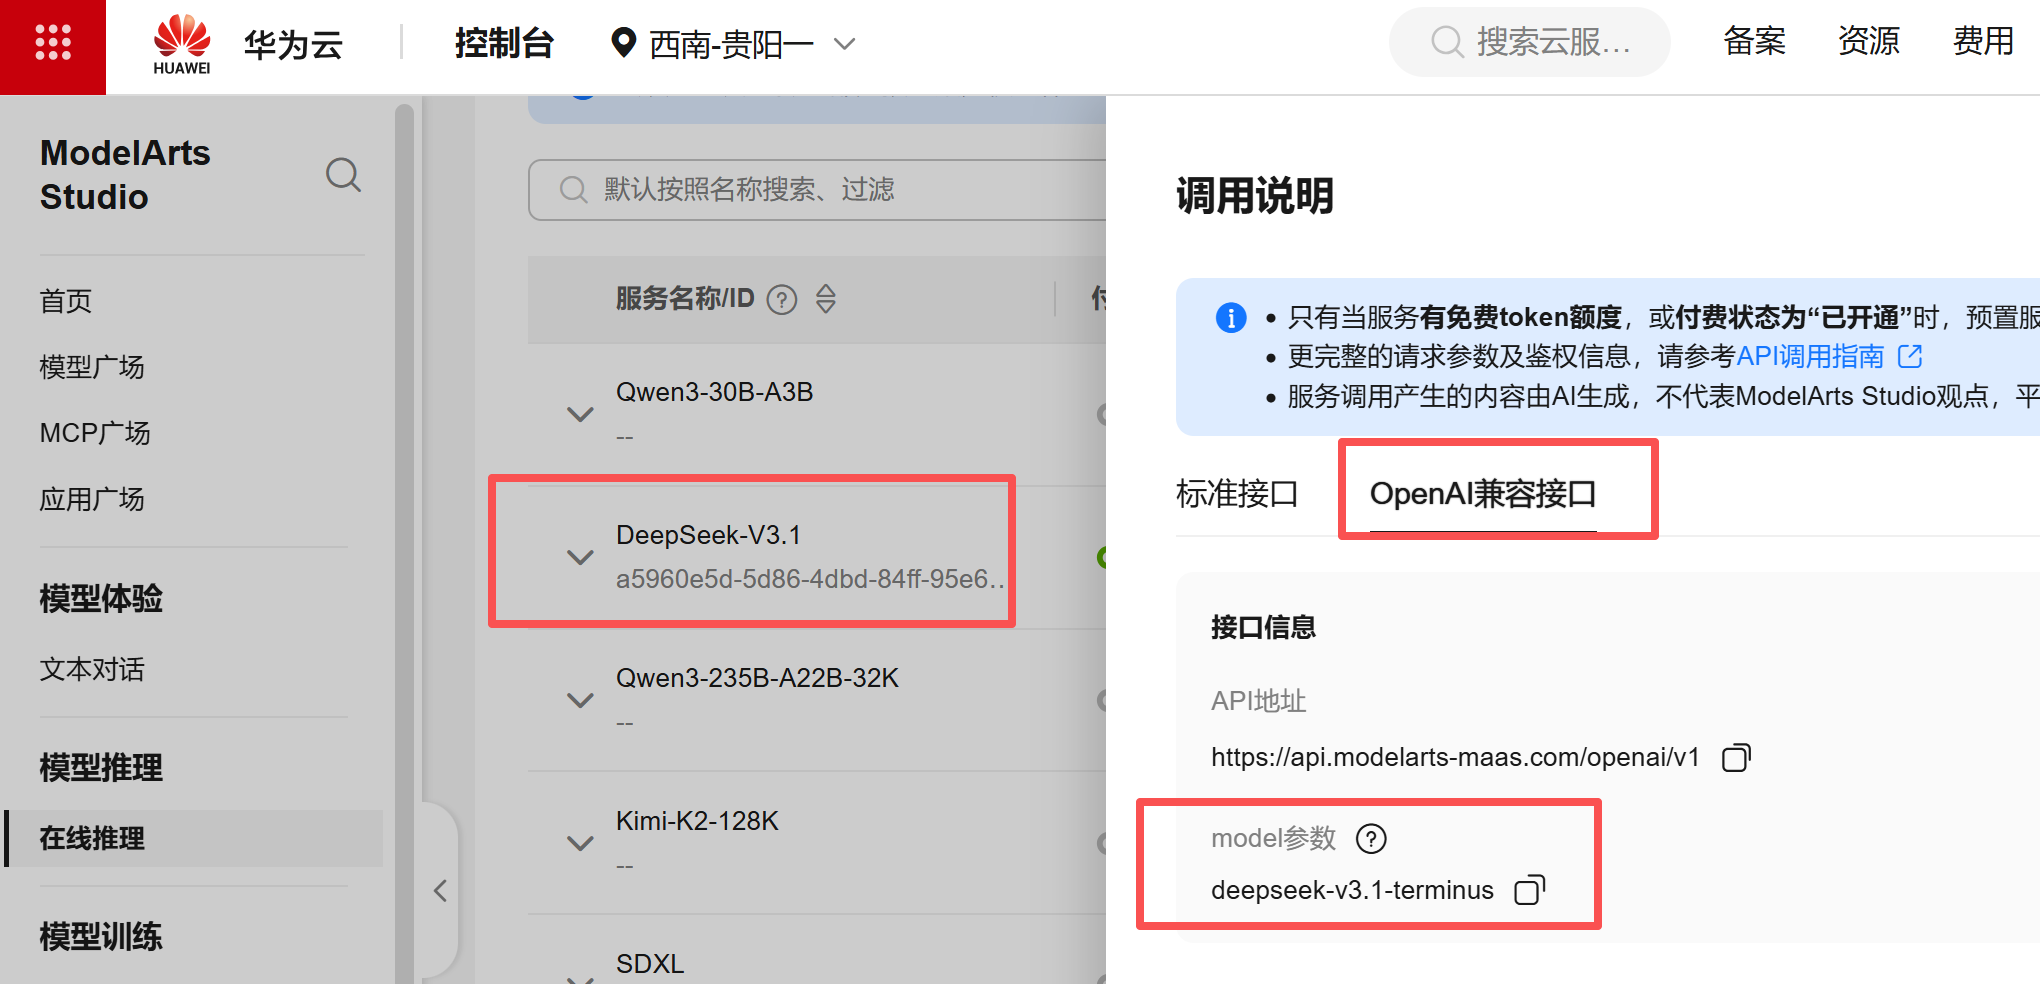Open 资源 in the top bar
2040x984 pixels.
click(x=1868, y=41)
